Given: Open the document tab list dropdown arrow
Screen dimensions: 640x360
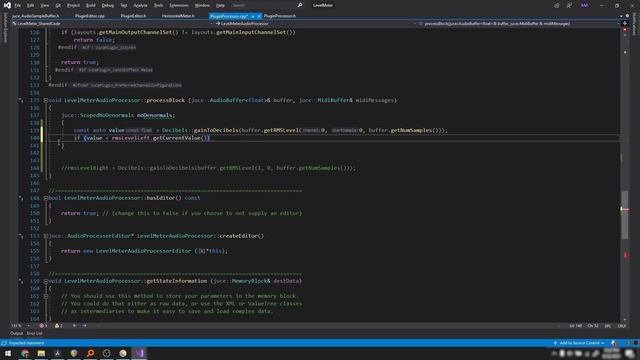Looking at the screenshot, I should point(621,16).
